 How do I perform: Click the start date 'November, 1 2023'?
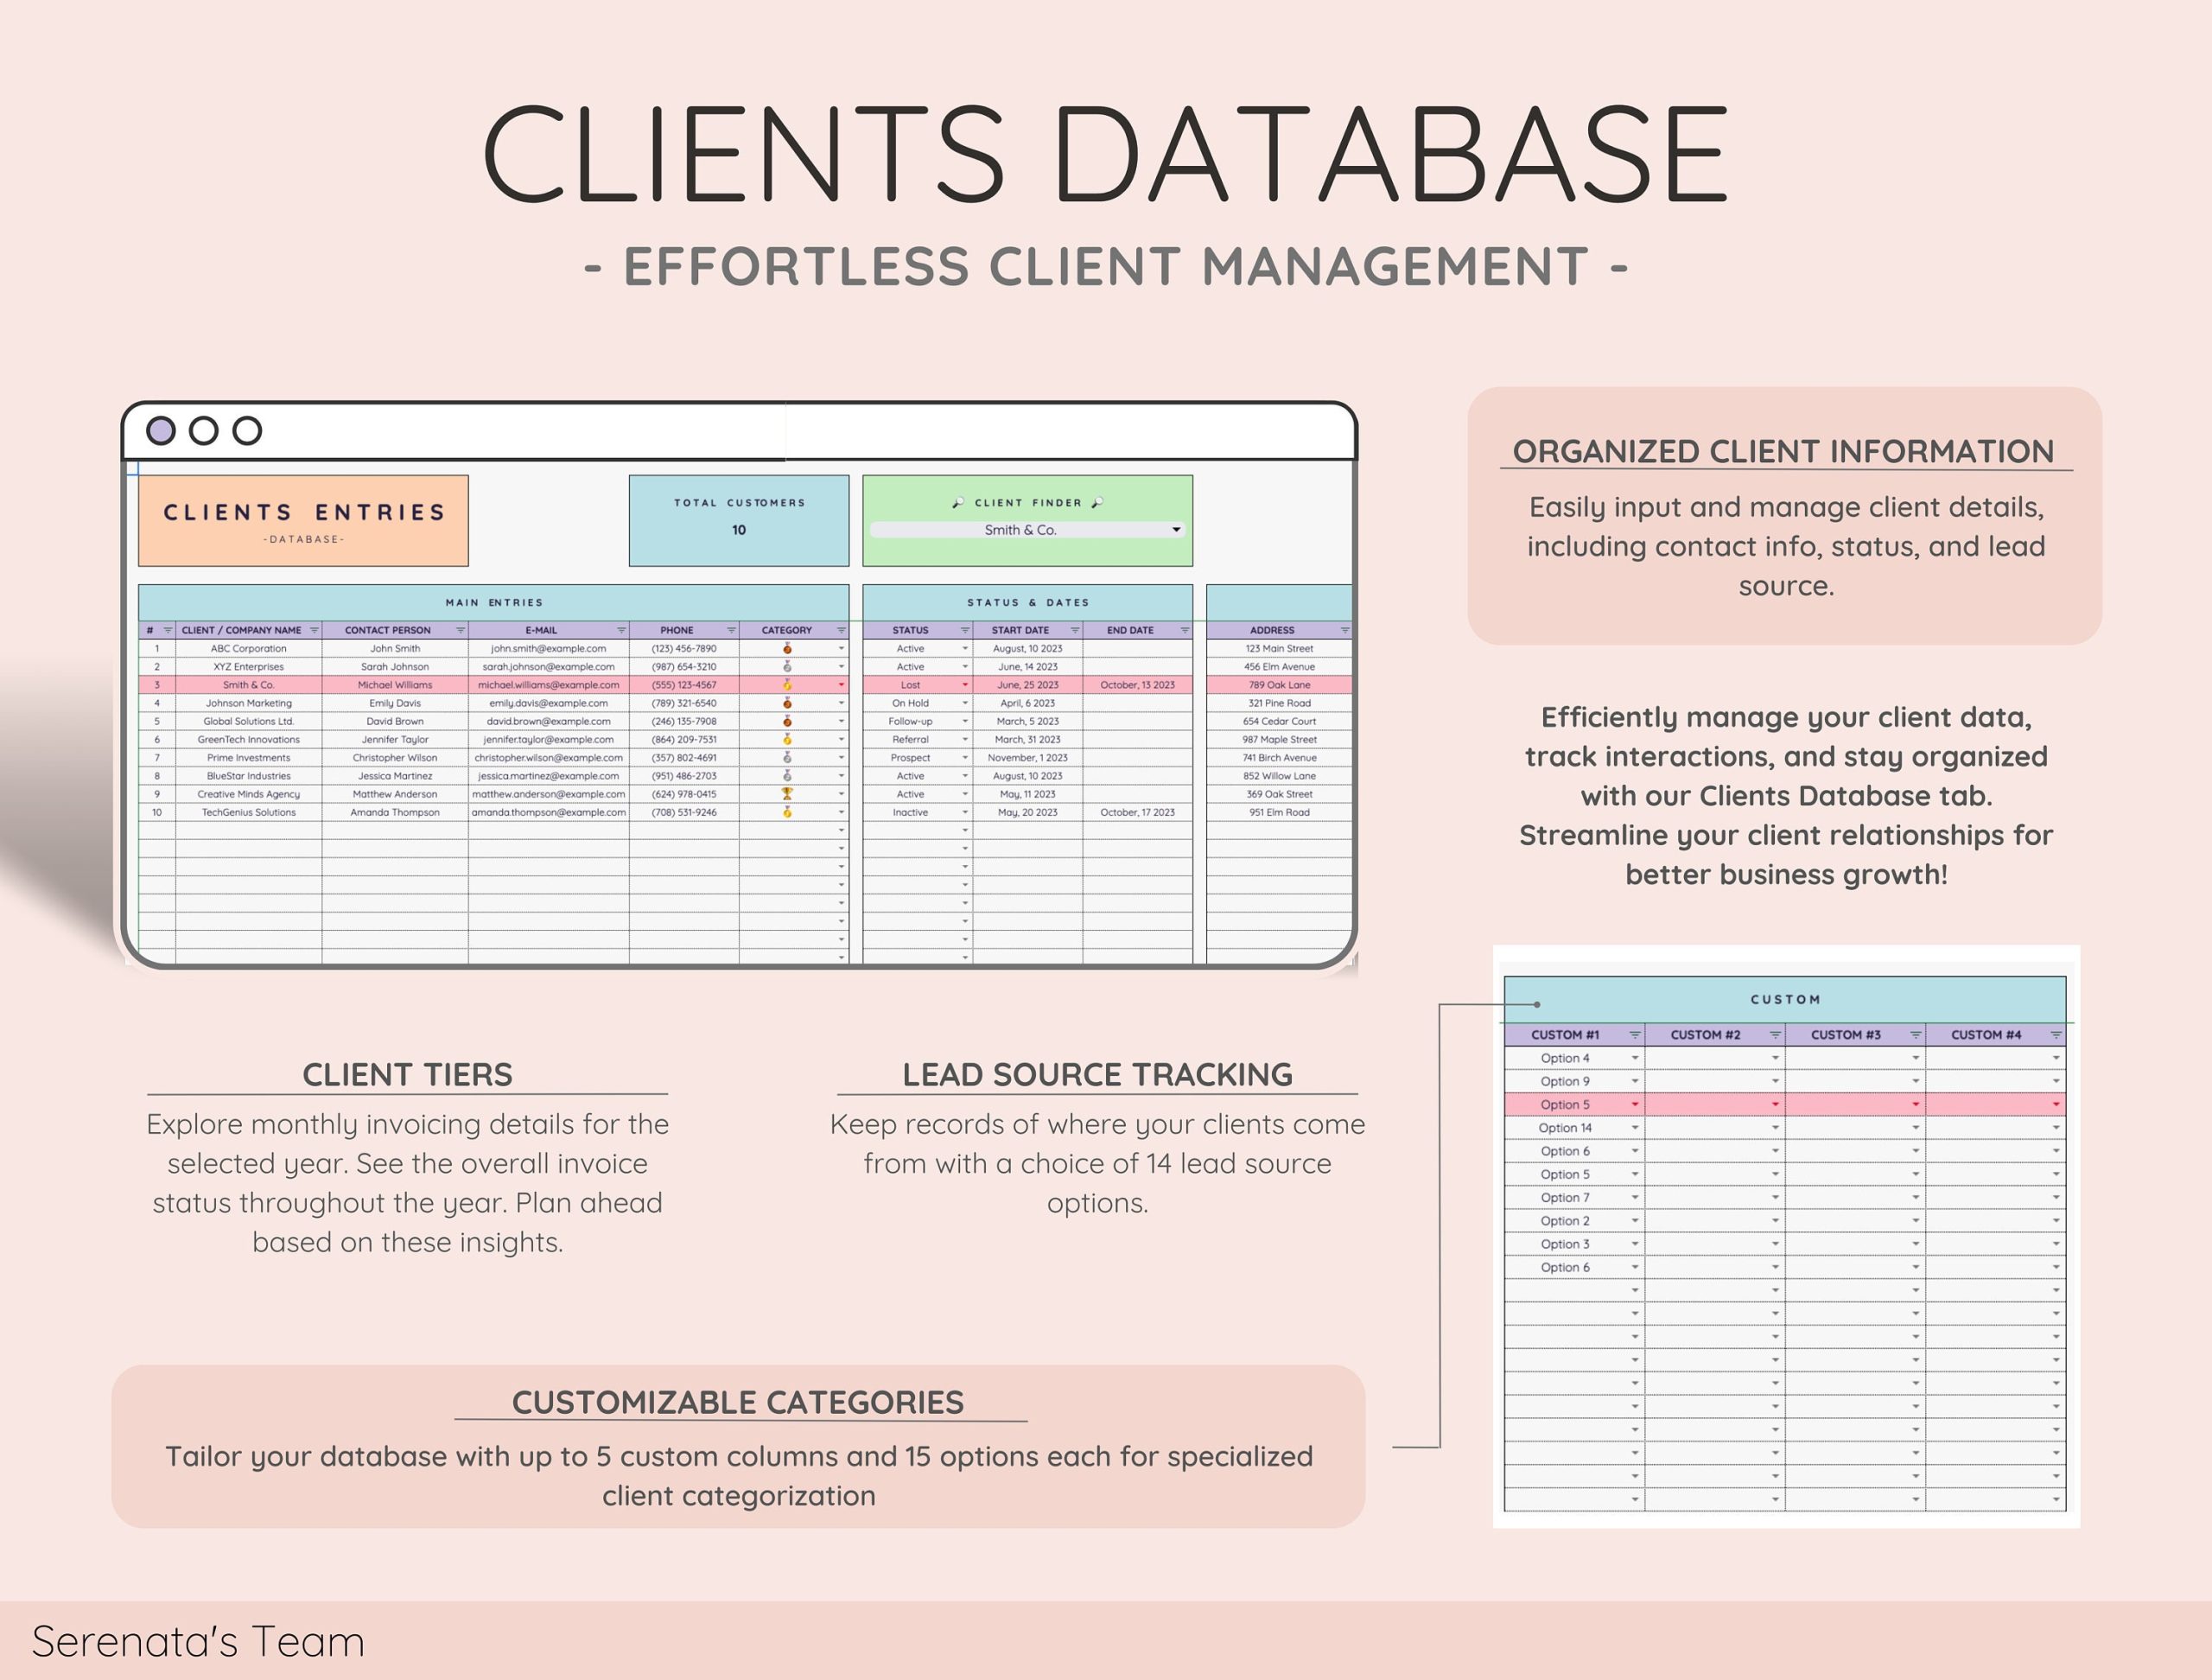click(1028, 757)
